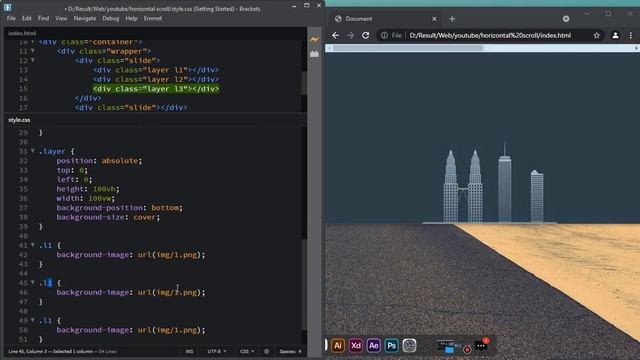
Task: Toggle Spaces indentation setting in status bar
Action: [291, 351]
